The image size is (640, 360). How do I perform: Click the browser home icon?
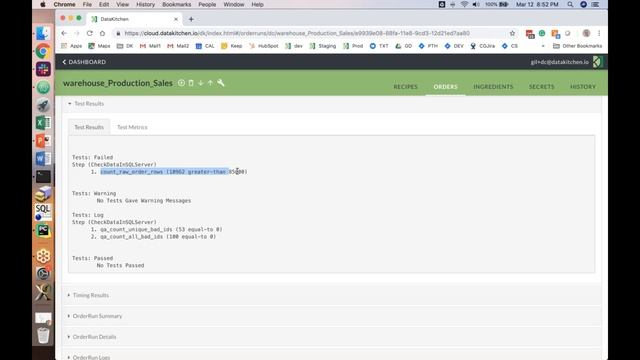102,33
